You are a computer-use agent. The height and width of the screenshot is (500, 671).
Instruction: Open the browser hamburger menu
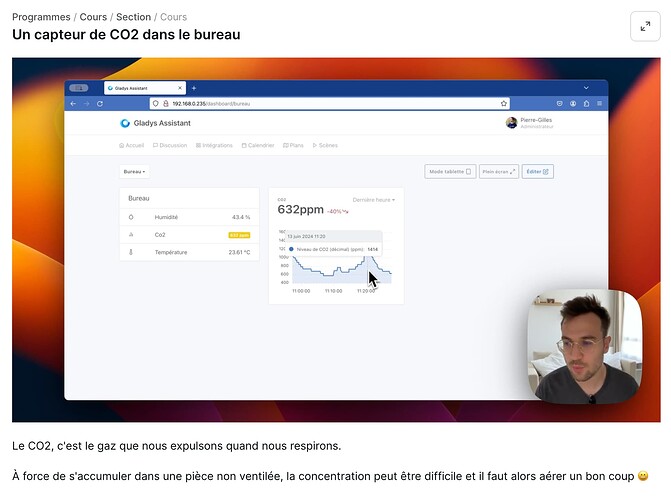coord(600,104)
